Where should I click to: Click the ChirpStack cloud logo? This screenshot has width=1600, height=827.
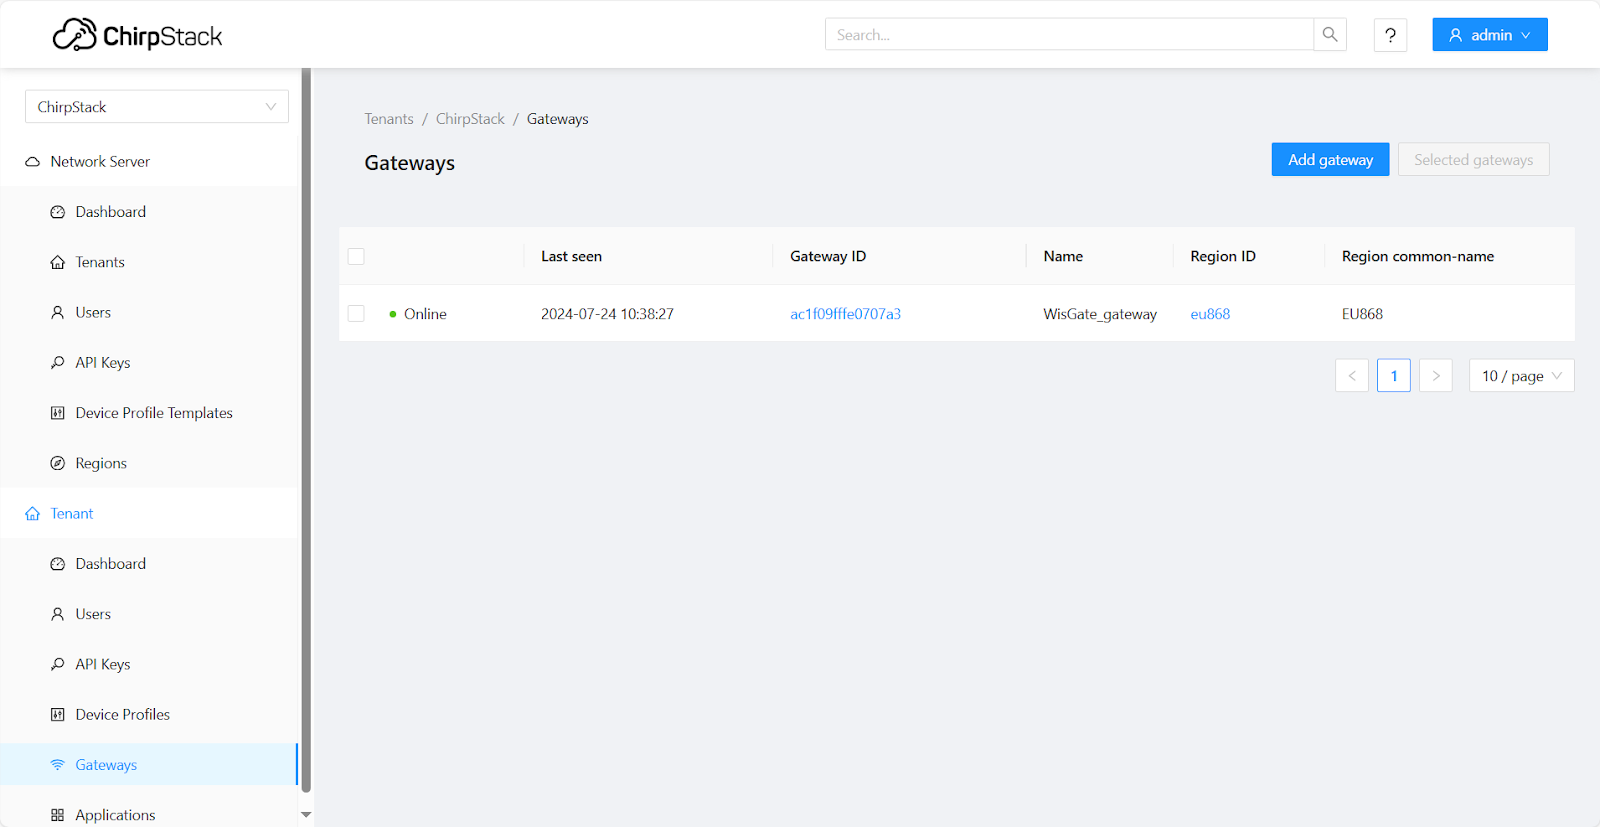(x=75, y=35)
